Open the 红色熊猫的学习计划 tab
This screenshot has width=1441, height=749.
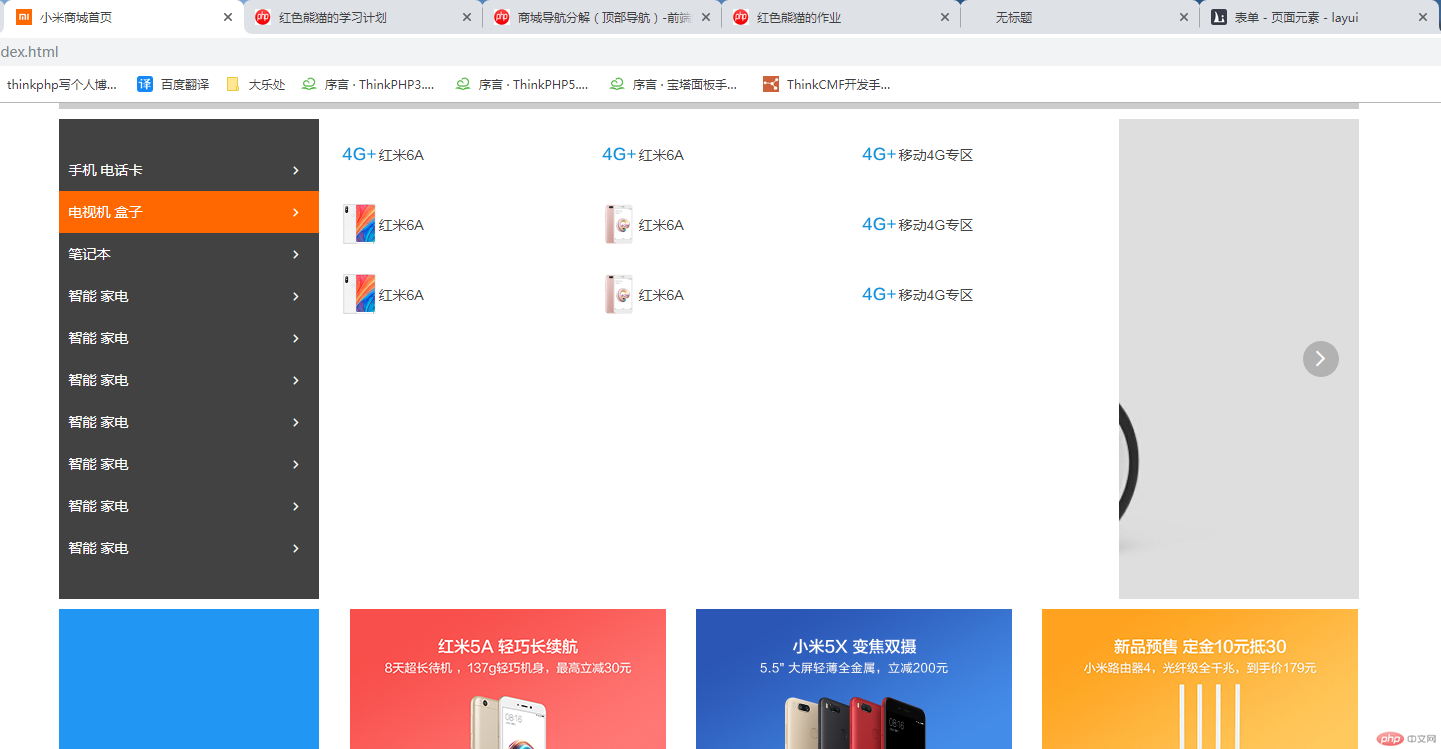pos(362,18)
